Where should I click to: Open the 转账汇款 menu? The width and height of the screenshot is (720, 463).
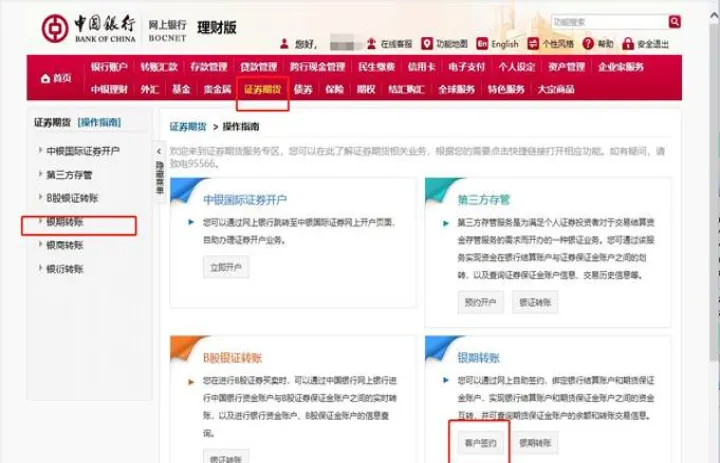(159, 67)
